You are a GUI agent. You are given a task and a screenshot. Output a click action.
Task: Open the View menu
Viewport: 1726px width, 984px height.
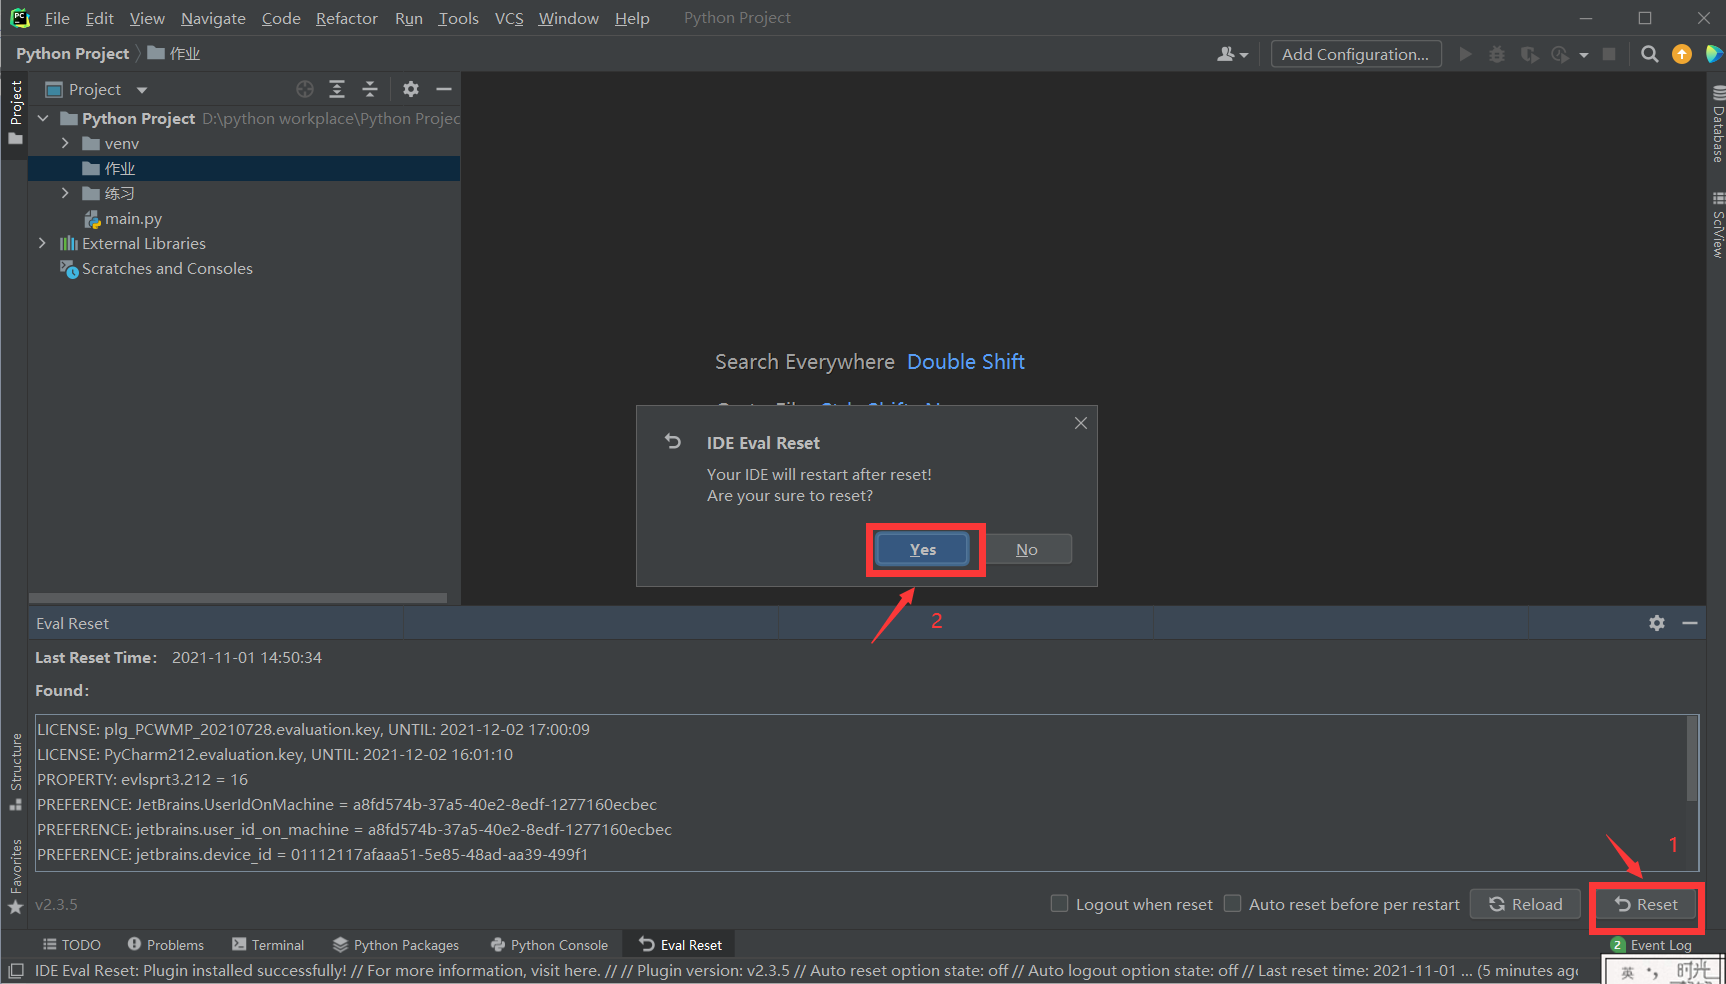point(147,18)
